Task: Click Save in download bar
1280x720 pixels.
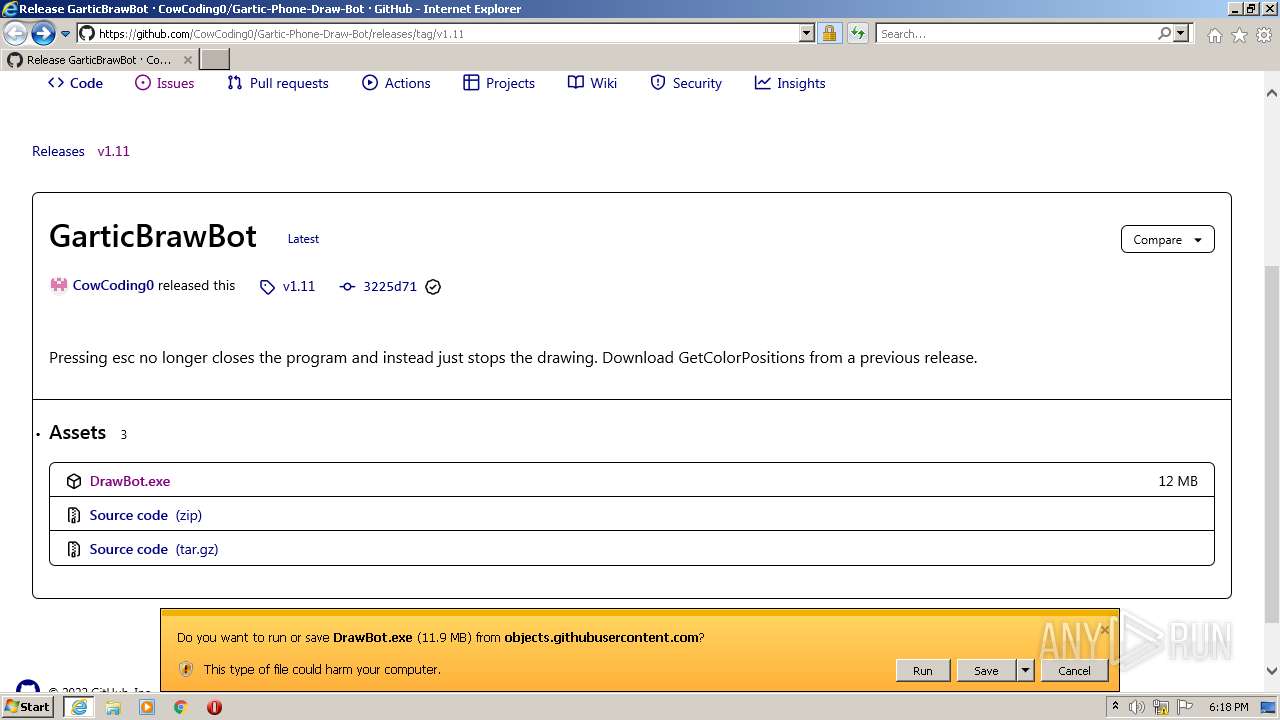Action: click(x=986, y=671)
